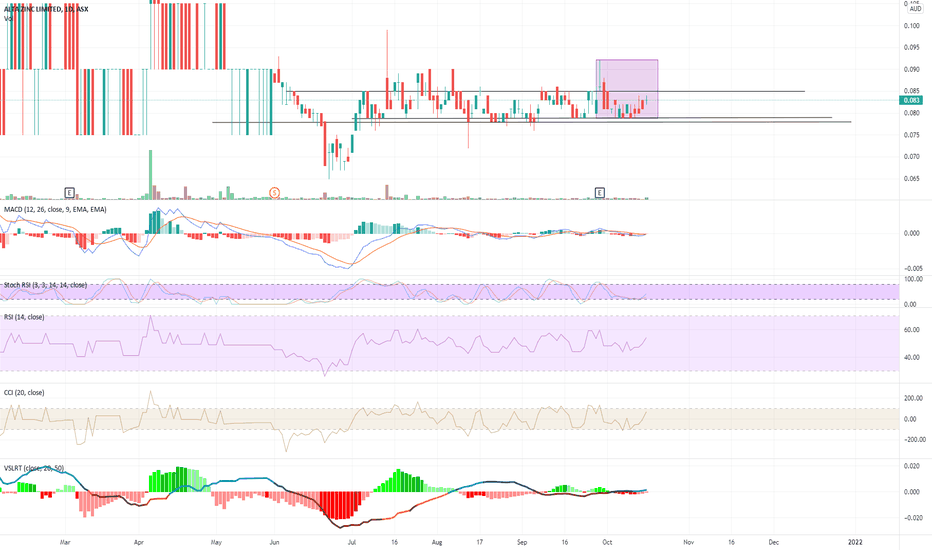Select the Vol indicator label
Screen dimensions: 932x550
(x=8, y=18)
